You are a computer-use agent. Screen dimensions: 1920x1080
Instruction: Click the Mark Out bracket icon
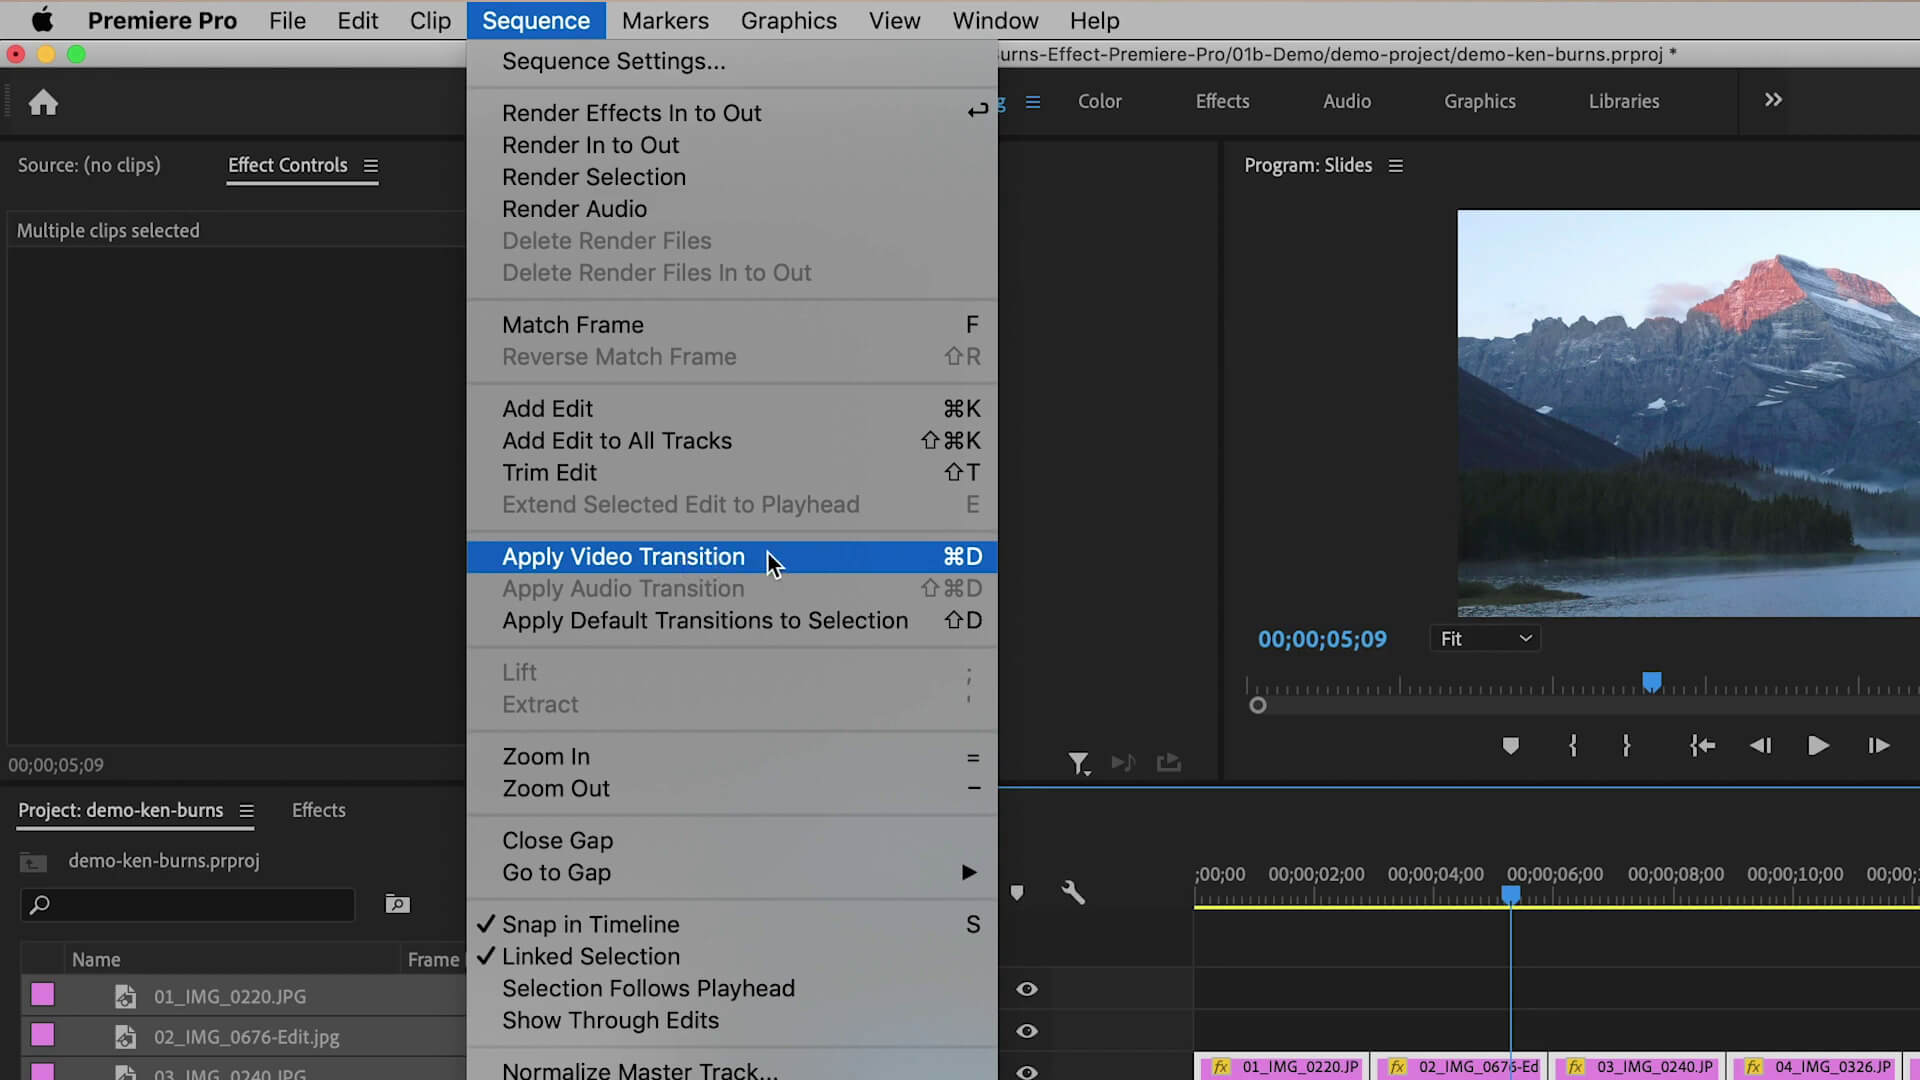pyautogui.click(x=1626, y=746)
